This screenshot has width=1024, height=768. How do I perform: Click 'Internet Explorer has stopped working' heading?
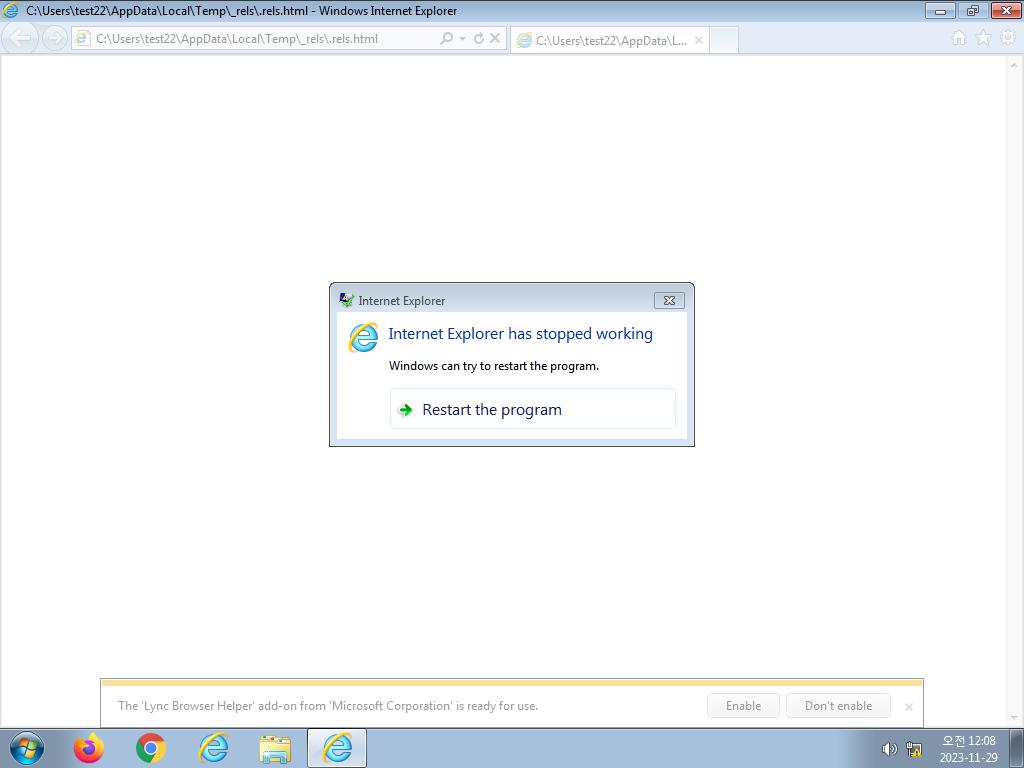coord(520,334)
